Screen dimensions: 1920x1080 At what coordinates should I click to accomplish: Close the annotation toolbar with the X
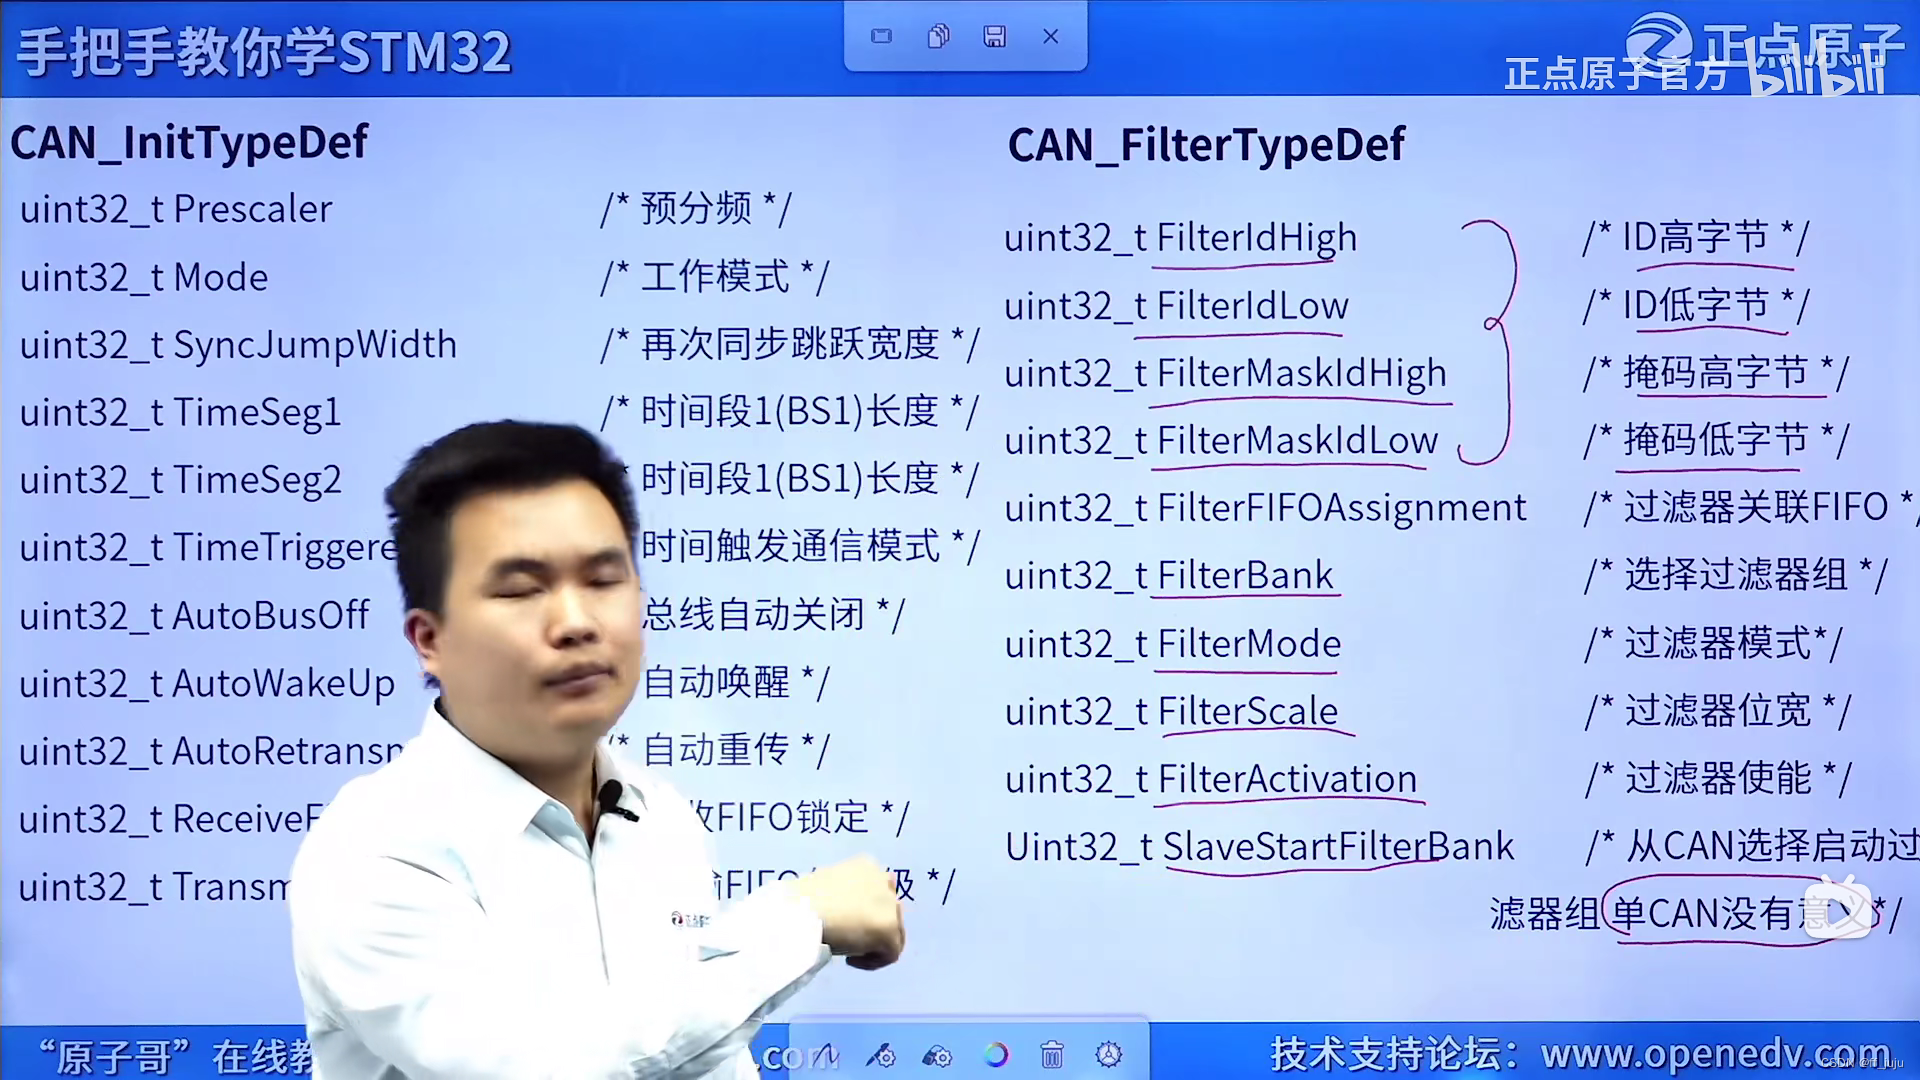1051,36
